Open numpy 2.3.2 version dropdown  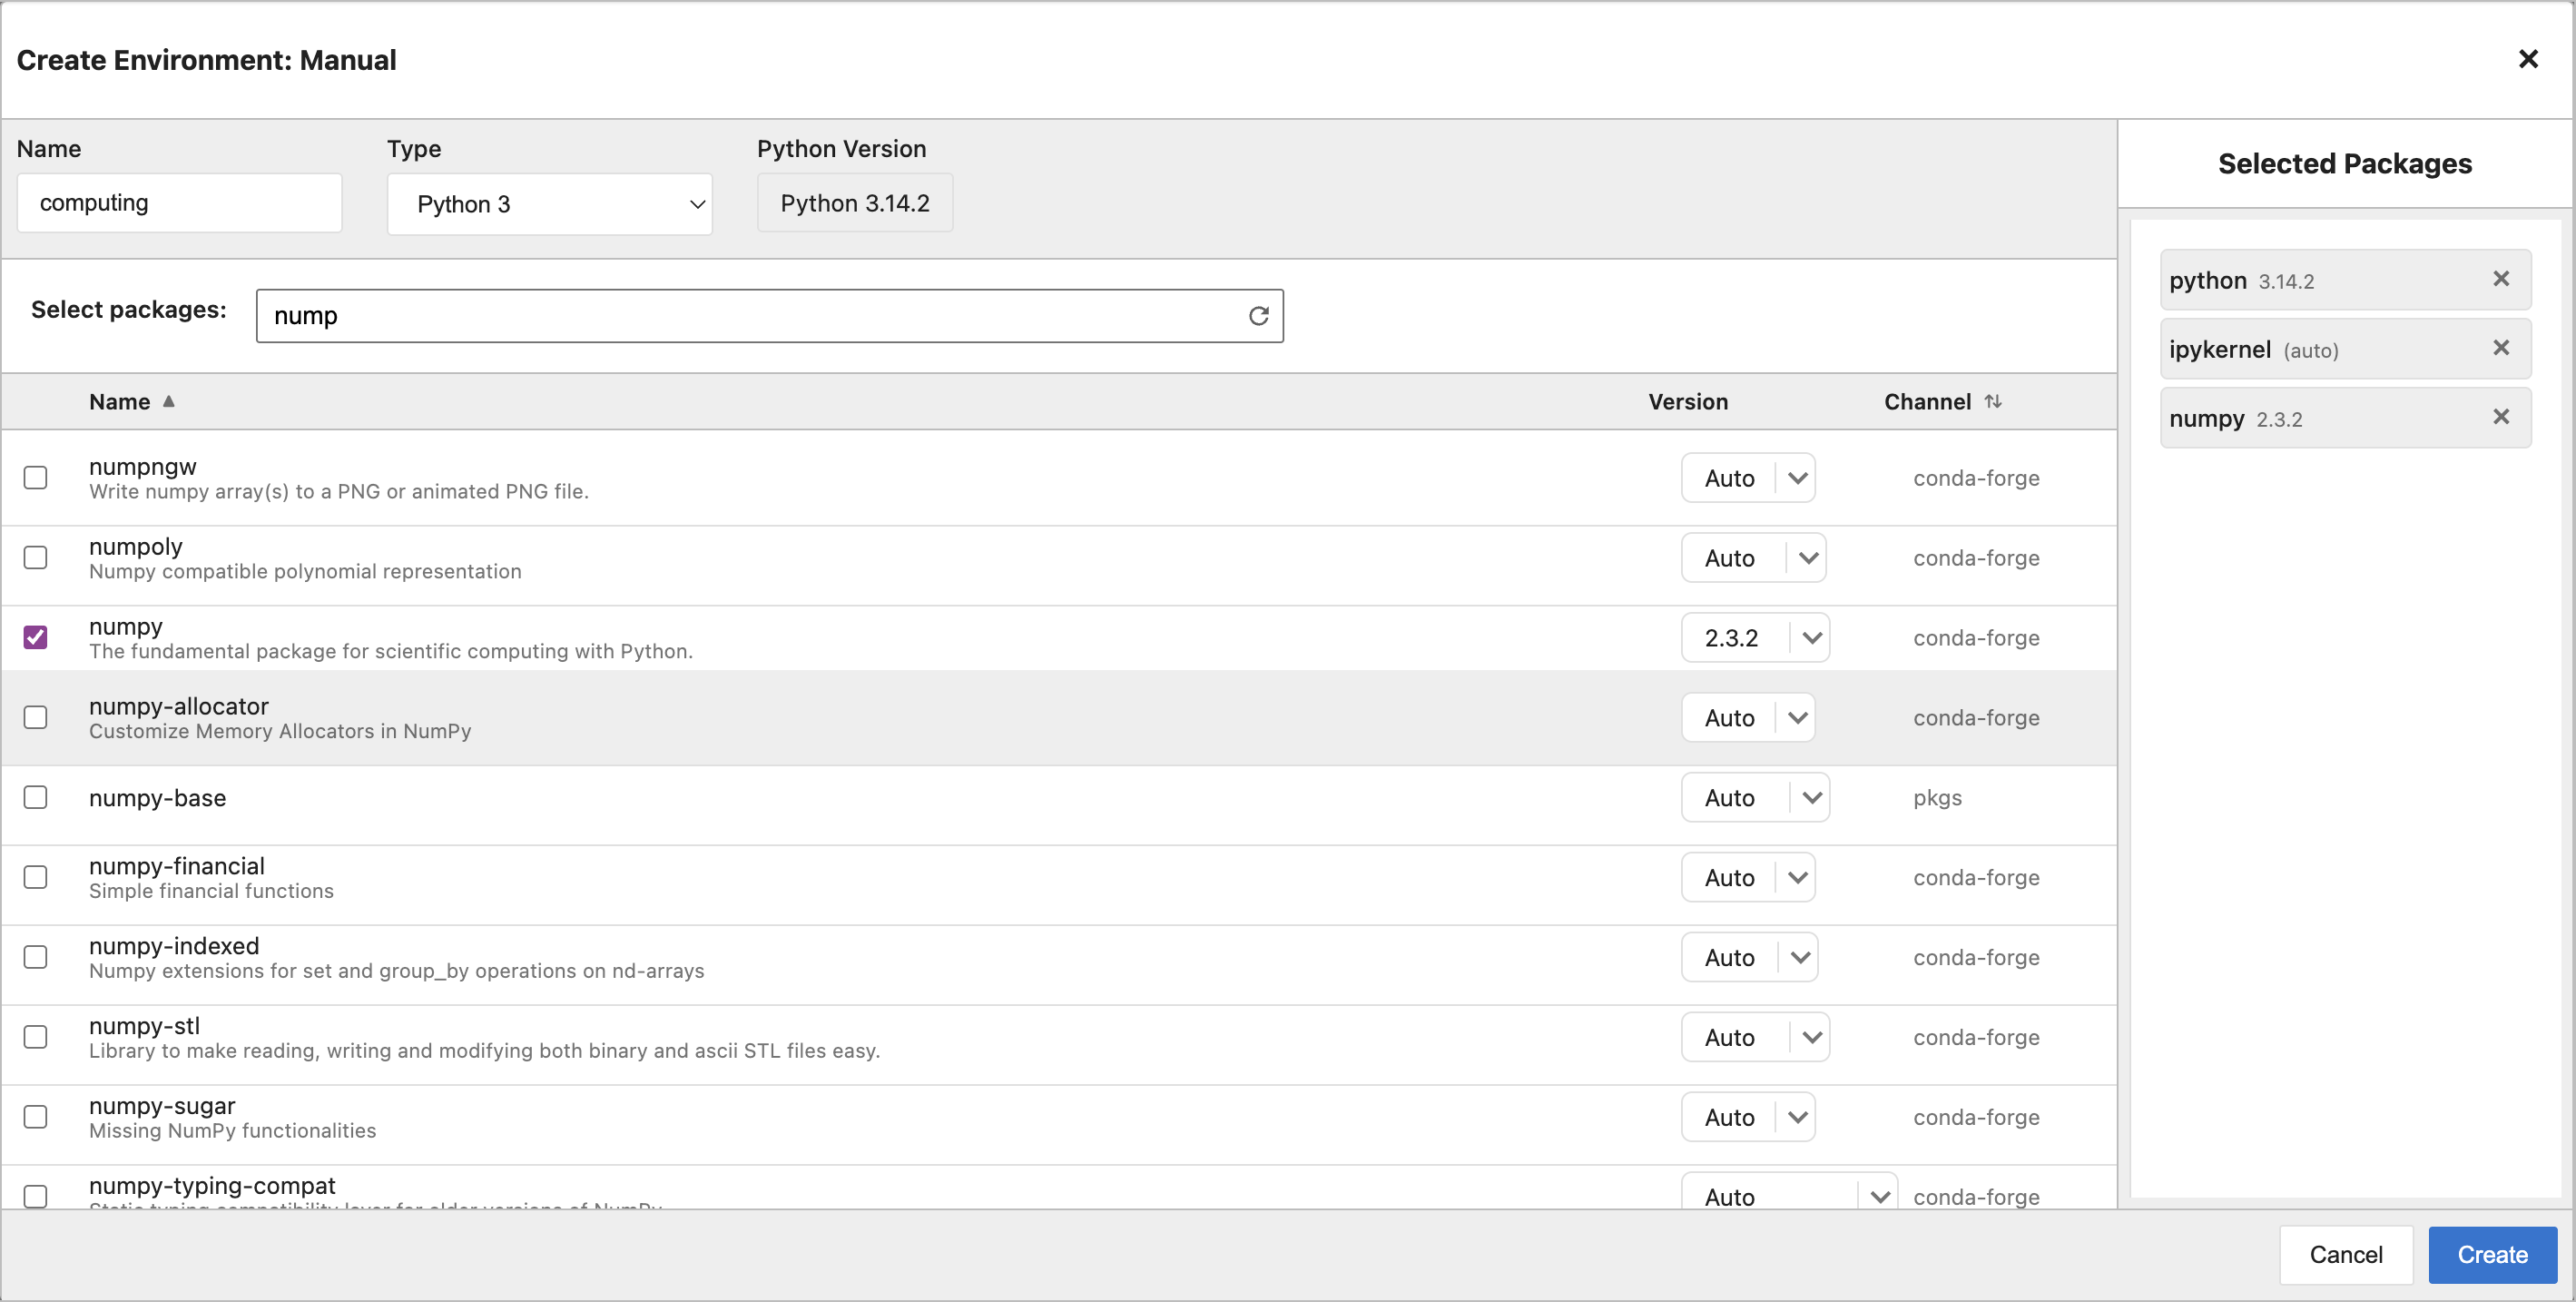click(x=1755, y=638)
